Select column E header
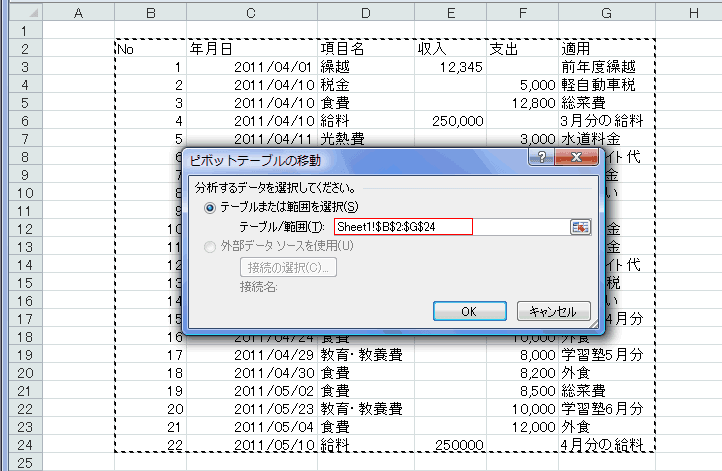722x471 pixels. pyautogui.click(x=451, y=12)
